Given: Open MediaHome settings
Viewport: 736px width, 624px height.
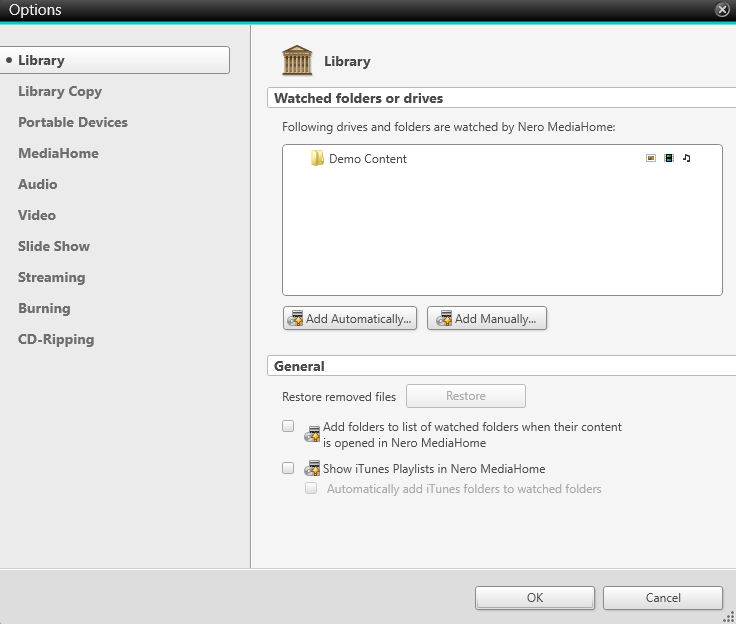Looking at the screenshot, I should click(x=58, y=153).
